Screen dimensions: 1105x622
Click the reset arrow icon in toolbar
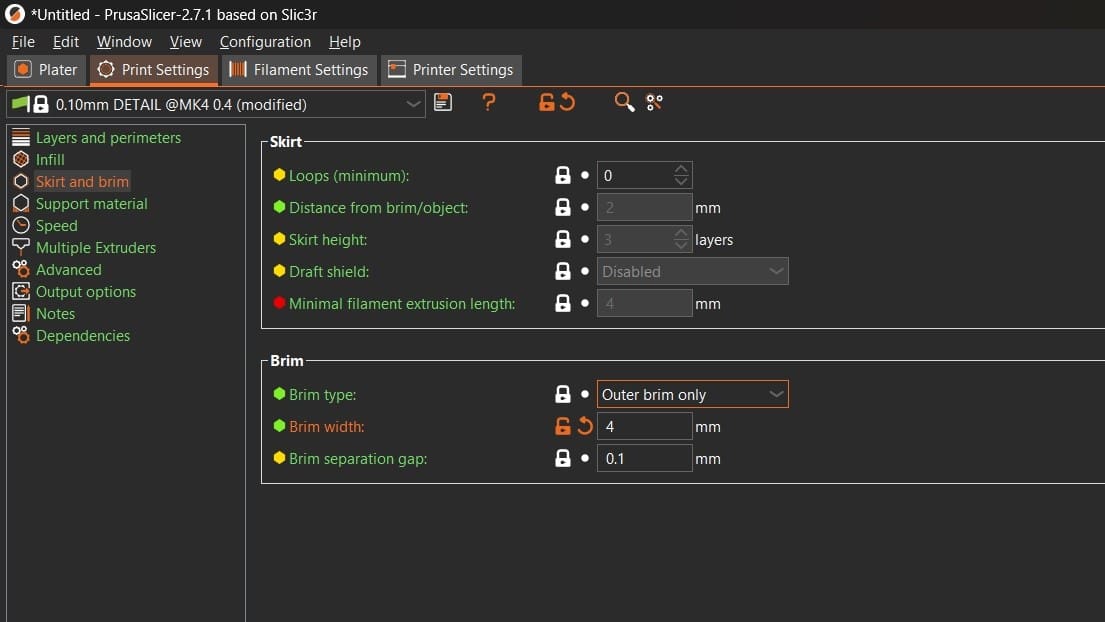(567, 102)
